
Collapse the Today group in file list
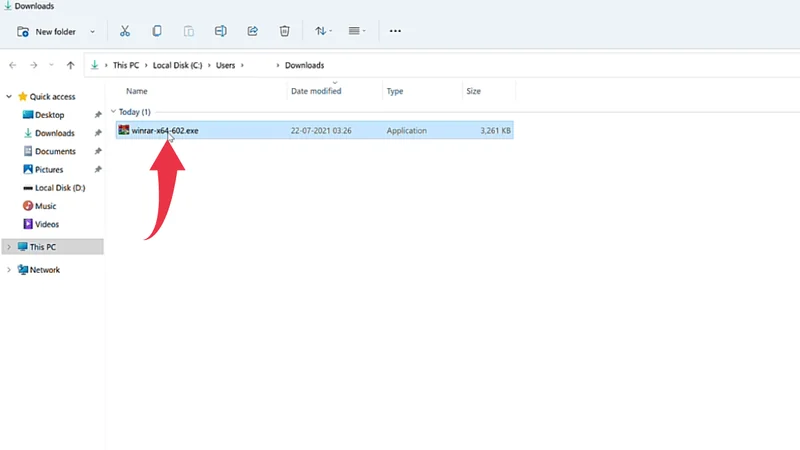click(x=113, y=112)
